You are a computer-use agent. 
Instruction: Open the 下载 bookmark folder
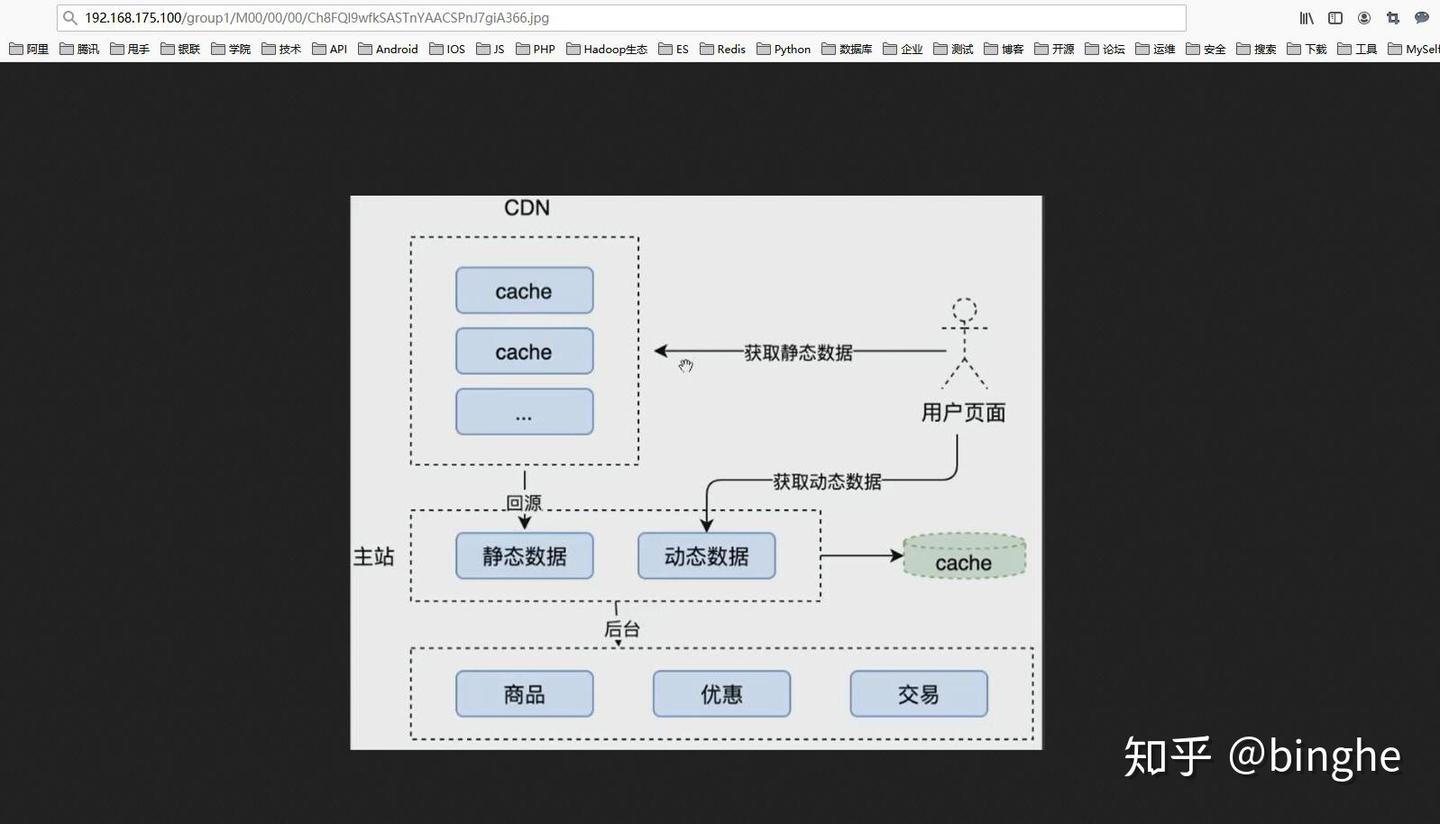click(1307, 49)
